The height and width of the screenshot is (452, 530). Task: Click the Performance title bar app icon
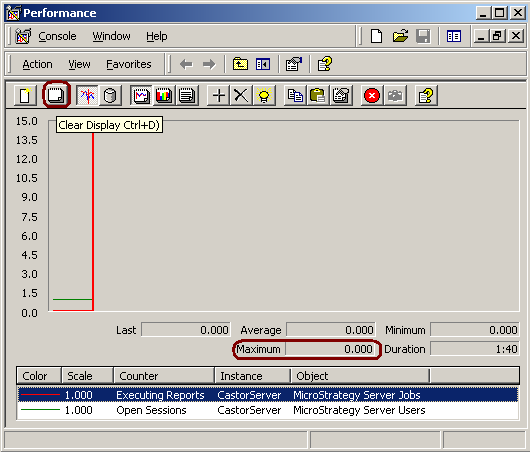point(13,13)
